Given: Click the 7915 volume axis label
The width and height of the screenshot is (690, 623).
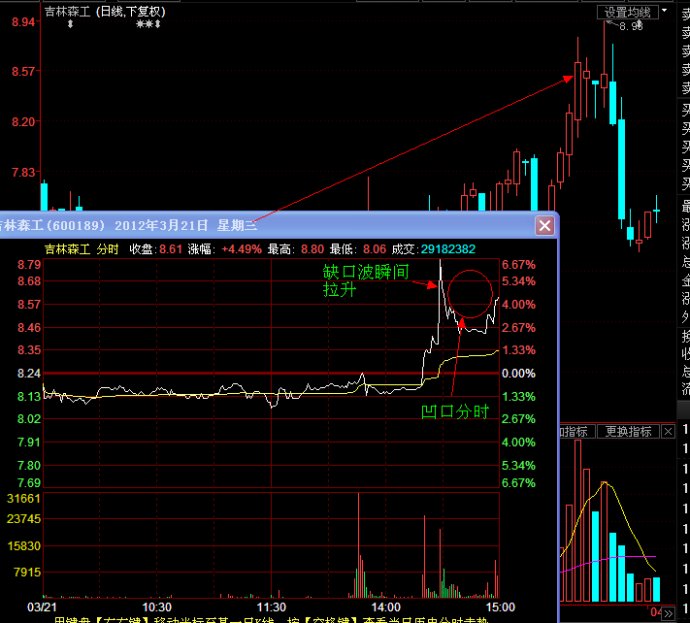Looking at the screenshot, I should click(27, 572).
